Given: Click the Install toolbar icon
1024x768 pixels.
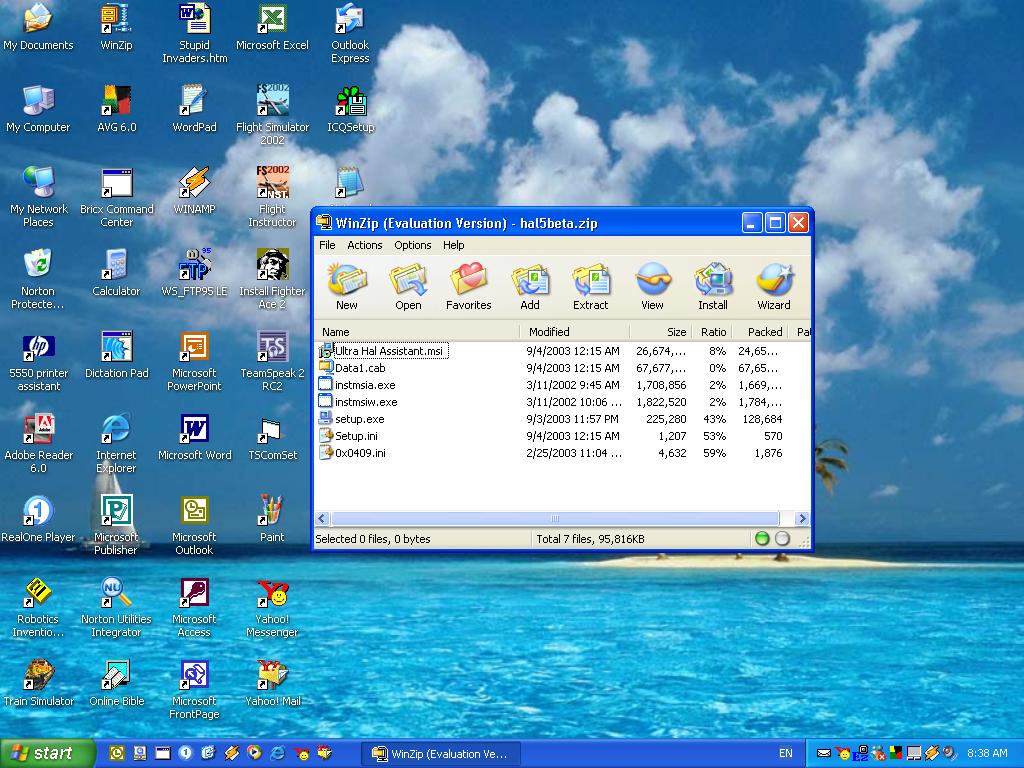Looking at the screenshot, I should tap(713, 286).
